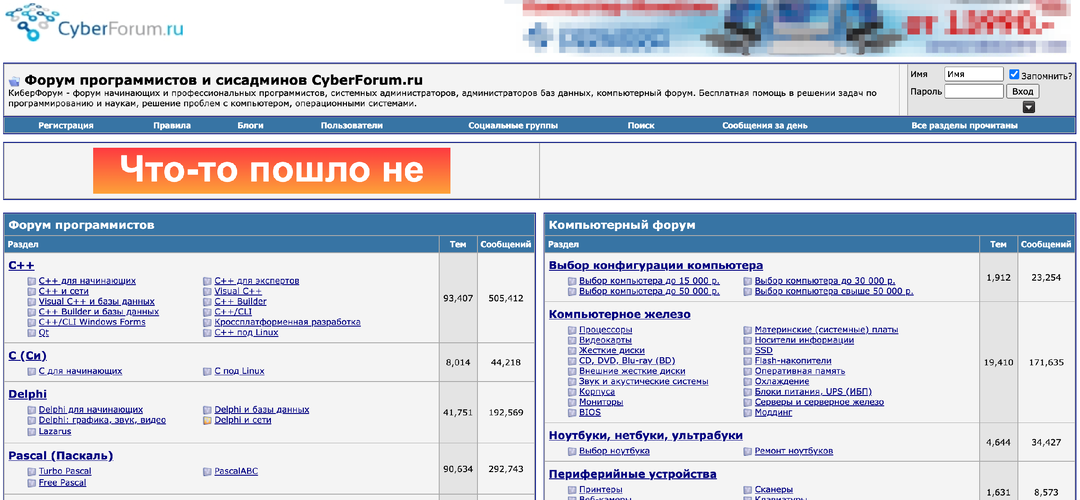
Task: Open the C++ для экспертов subforum link
Action: coord(257,281)
